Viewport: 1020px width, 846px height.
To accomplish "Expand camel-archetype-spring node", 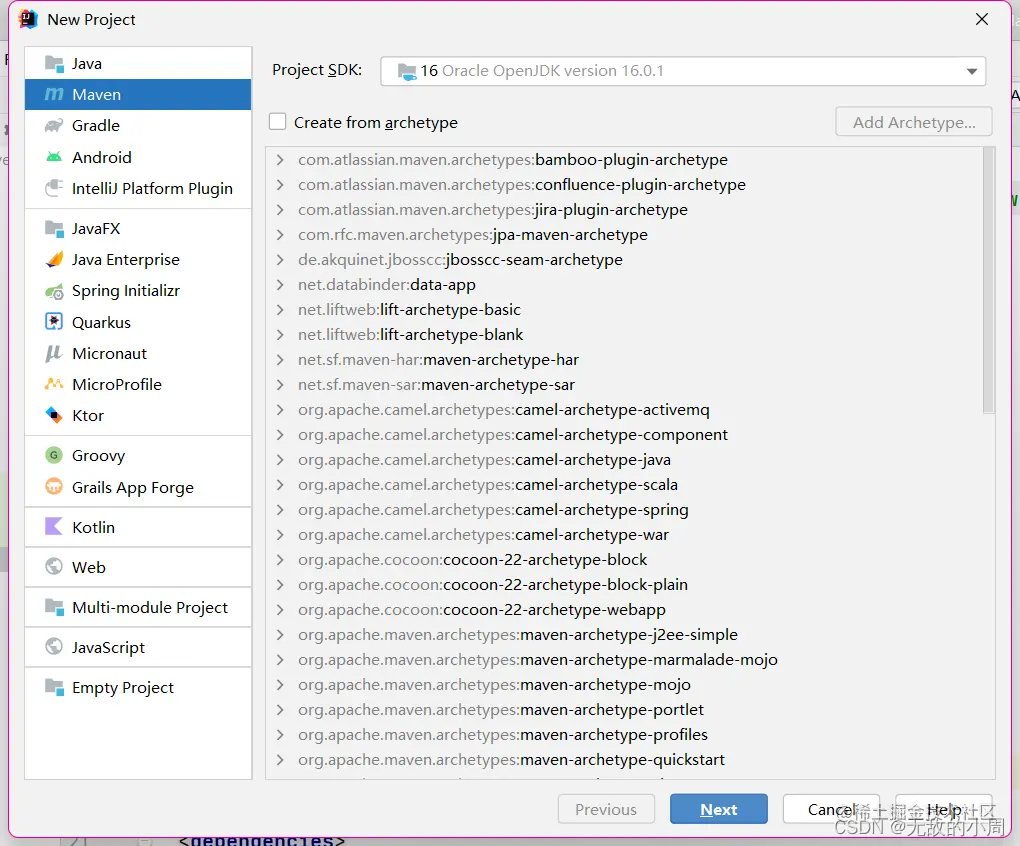I will click(x=280, y=509).
